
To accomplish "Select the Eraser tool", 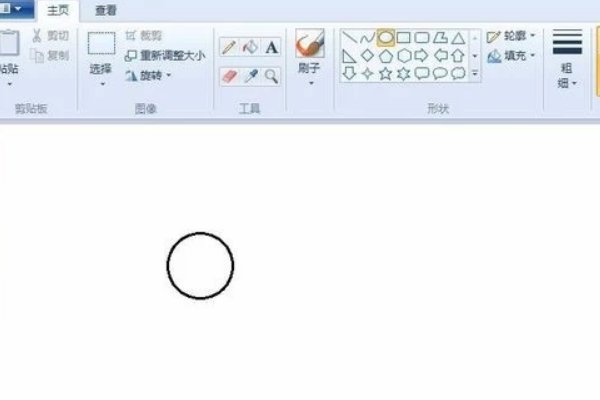I will [229, 76].
